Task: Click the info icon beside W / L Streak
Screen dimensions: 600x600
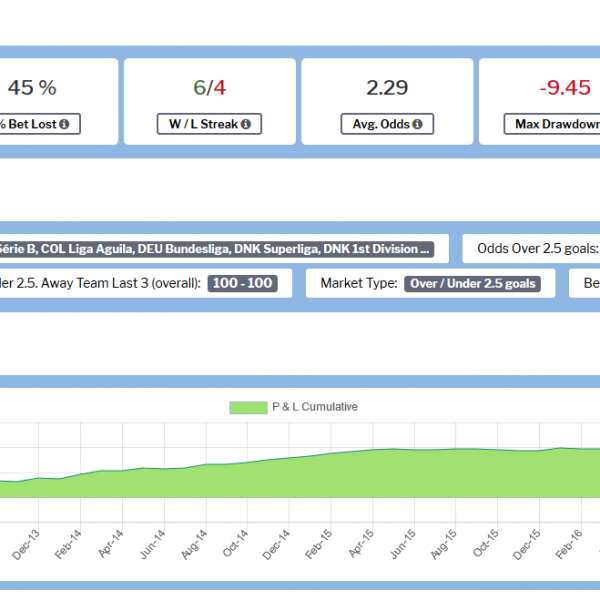Action: (x=246, y=124)
